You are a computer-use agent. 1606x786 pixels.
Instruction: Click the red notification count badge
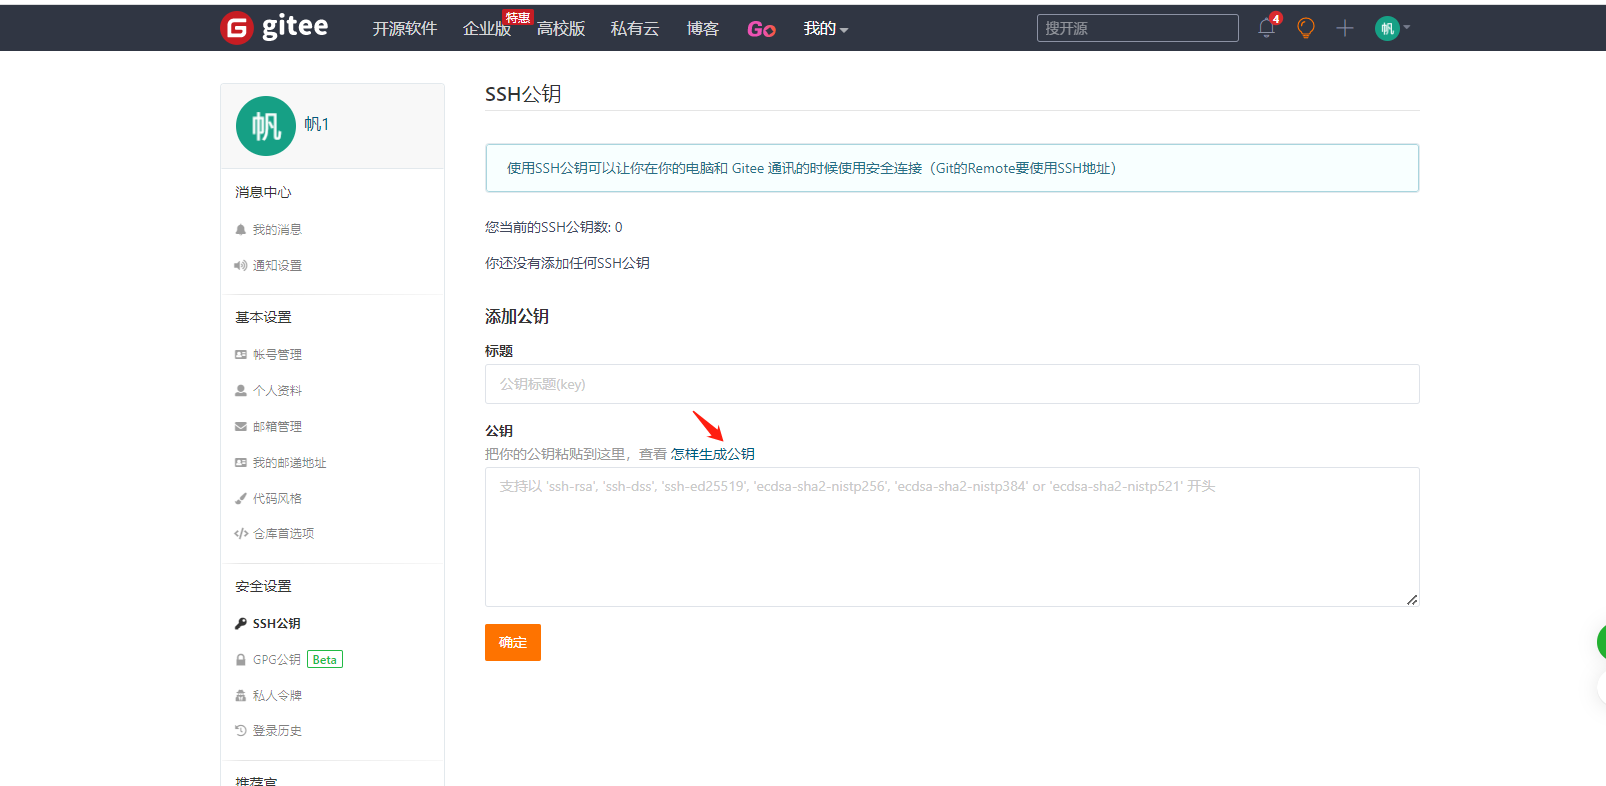(x=1276, y=18)
